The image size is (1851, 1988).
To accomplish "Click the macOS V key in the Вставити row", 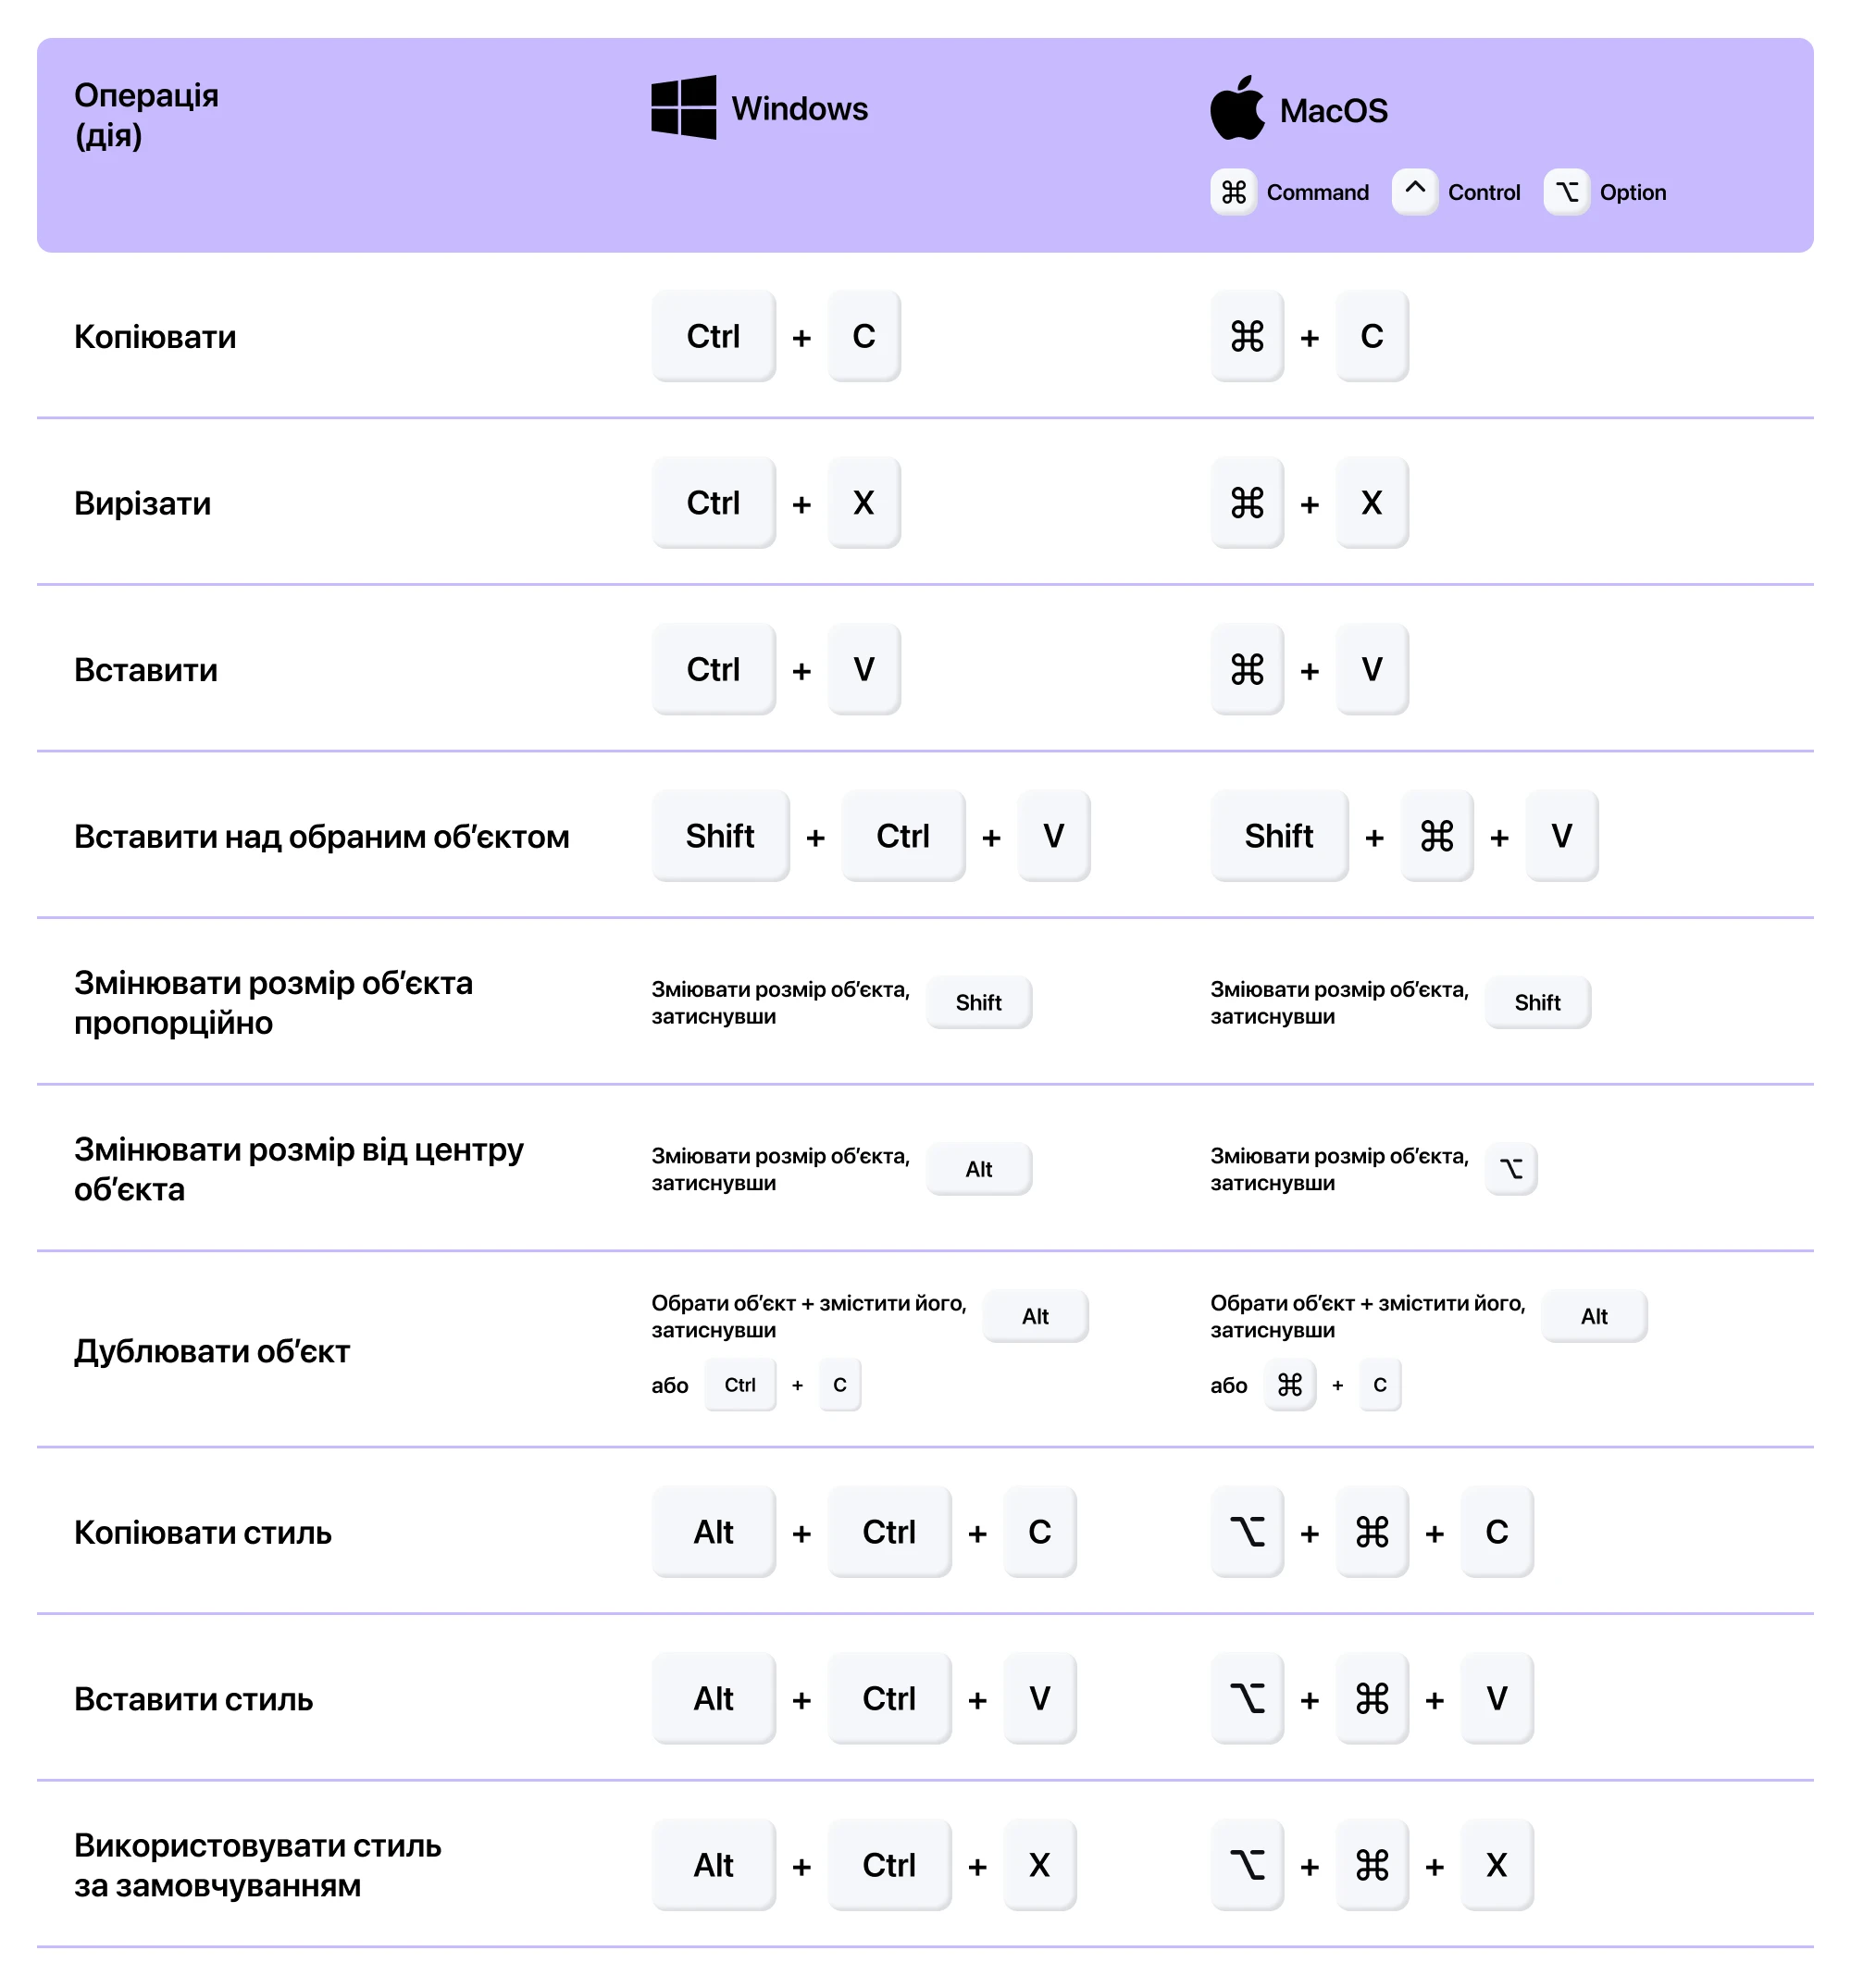I will point(1372,669).
